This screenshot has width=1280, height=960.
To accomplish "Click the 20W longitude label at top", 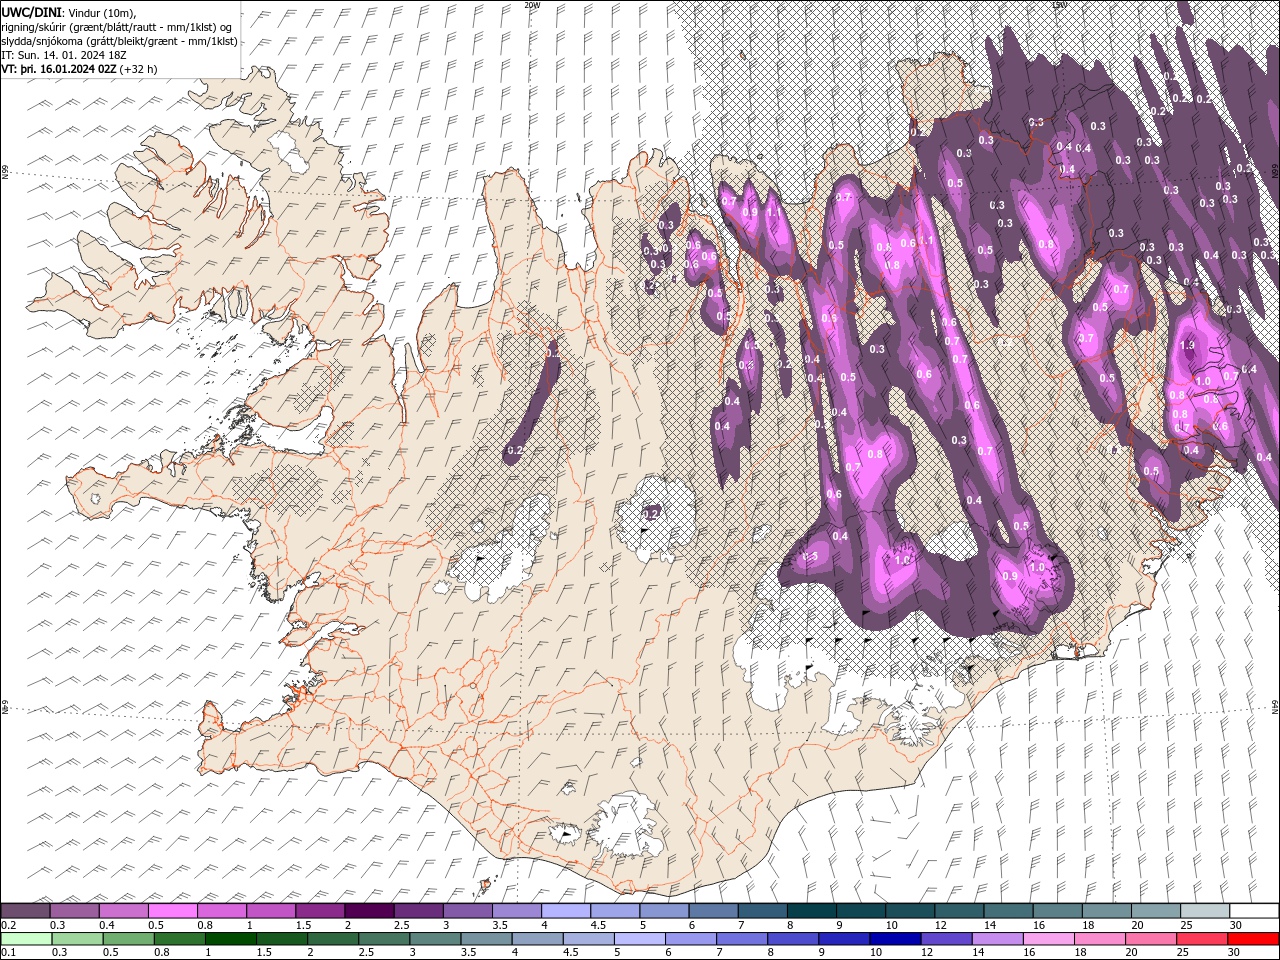I will [532, 5].
